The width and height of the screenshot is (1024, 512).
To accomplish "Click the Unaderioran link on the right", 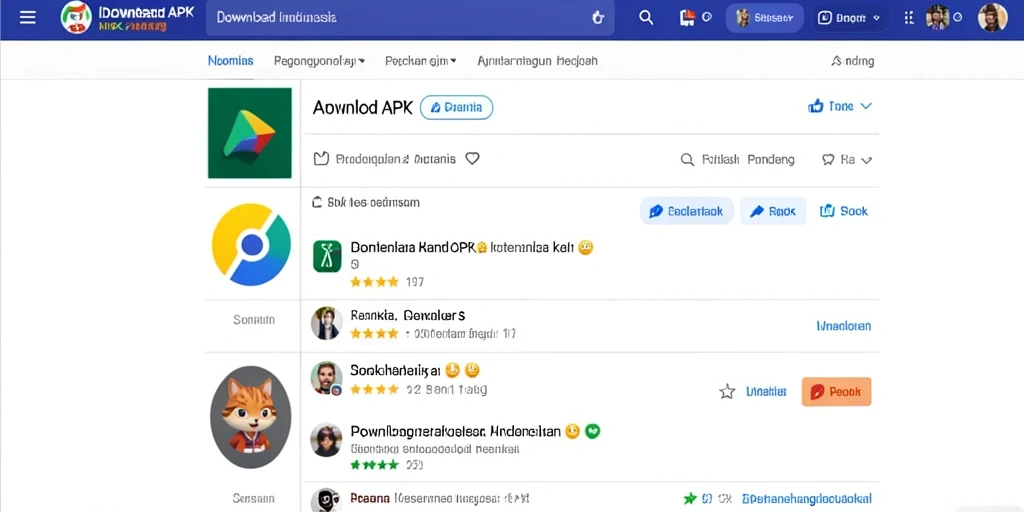I will (x=844, y=325).
